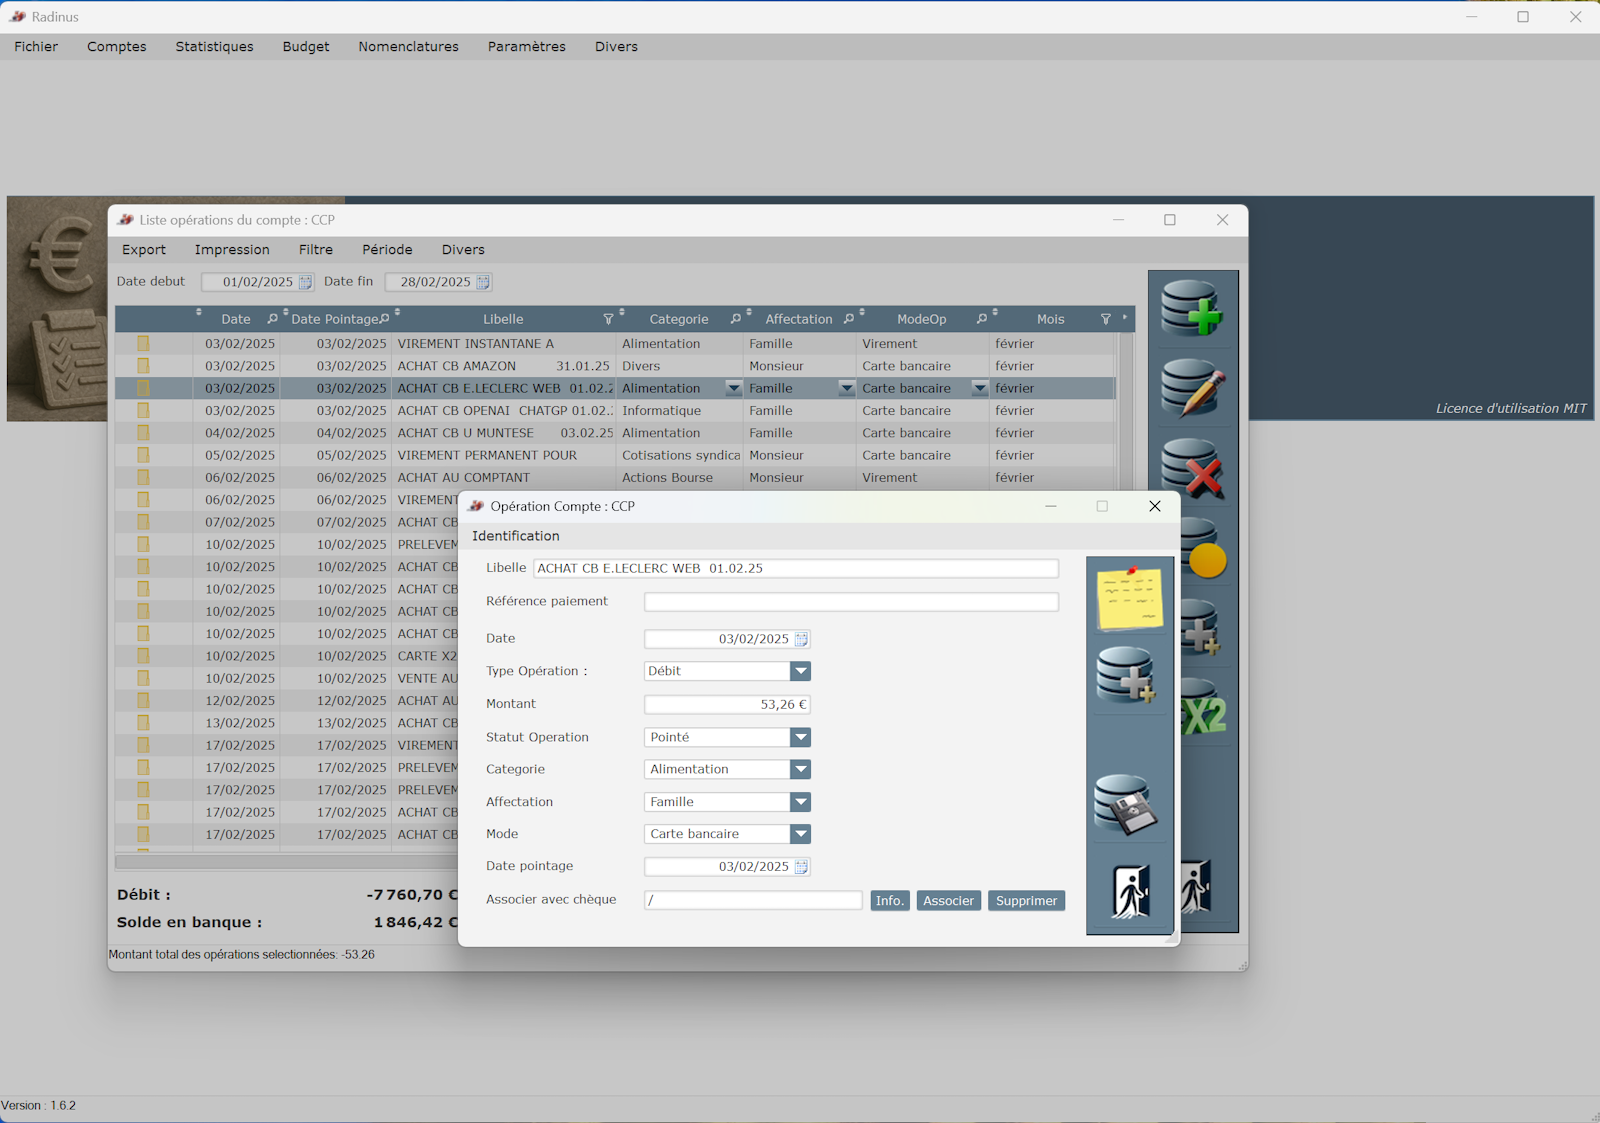The image size is (1600, 1123).
Task: Open the Statut Operation dropdown showing Pointé
Action: tap(800, 737)
